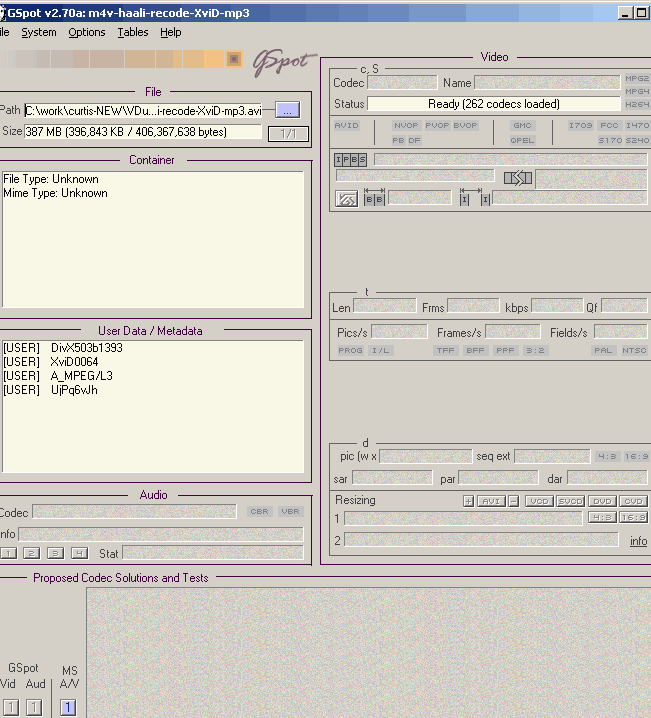Click the Resizing row 1 field
The width and height of the screenshot is (651, 718).
click(463, 519)
